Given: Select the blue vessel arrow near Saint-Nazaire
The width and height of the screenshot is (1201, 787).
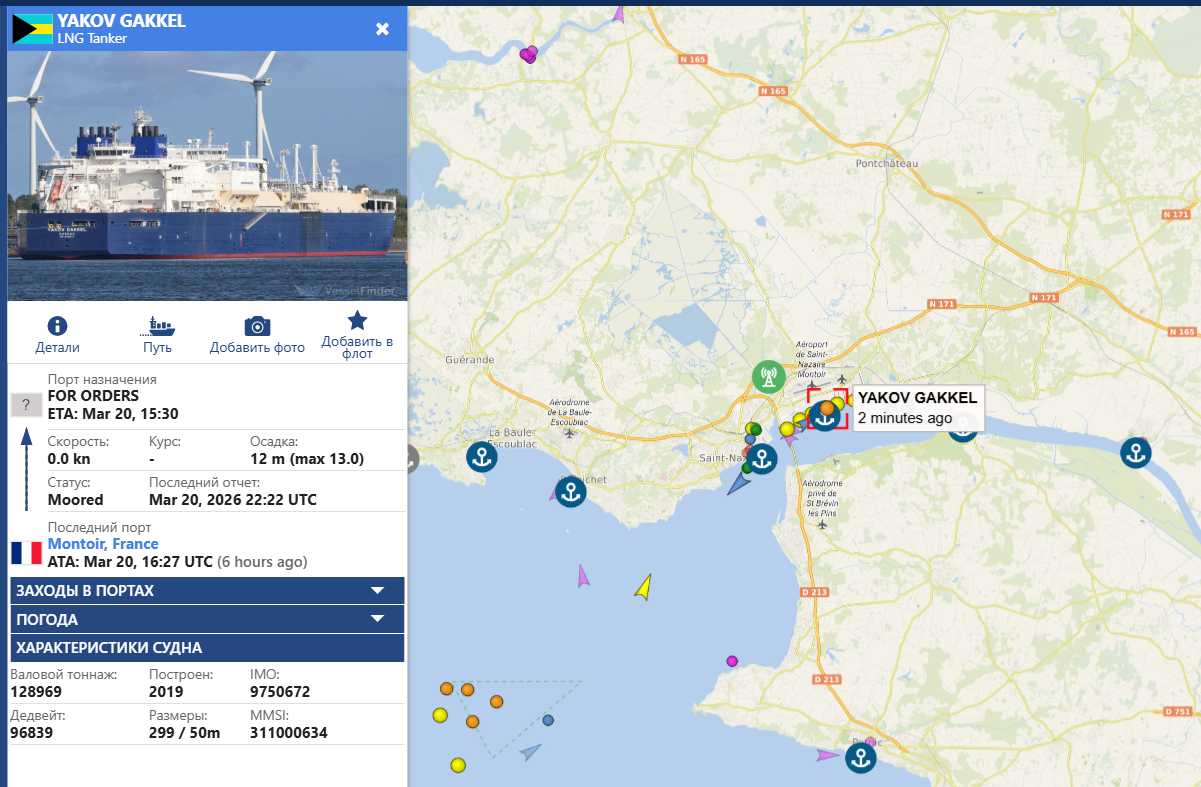Looking at the screenshot, I should tap(739, 484).
